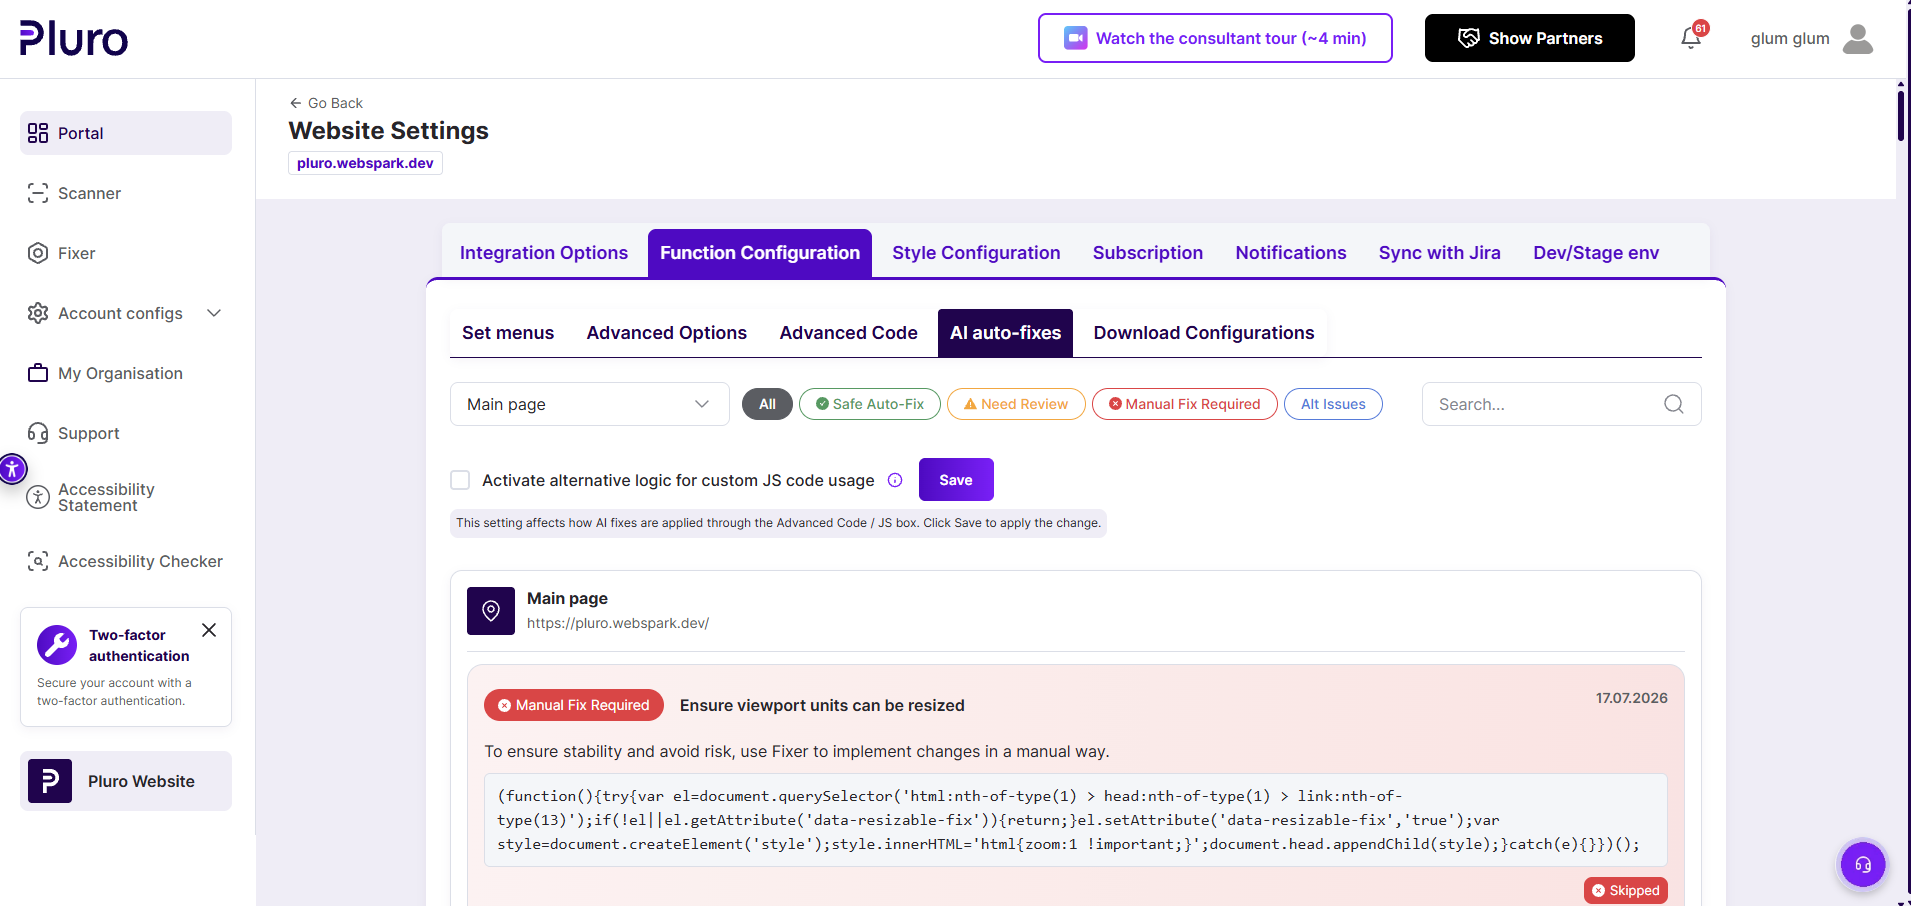This screenshot has width=1911, height=906.
Task: Click the JavaScript fix code block
Action: point(1076,820)
